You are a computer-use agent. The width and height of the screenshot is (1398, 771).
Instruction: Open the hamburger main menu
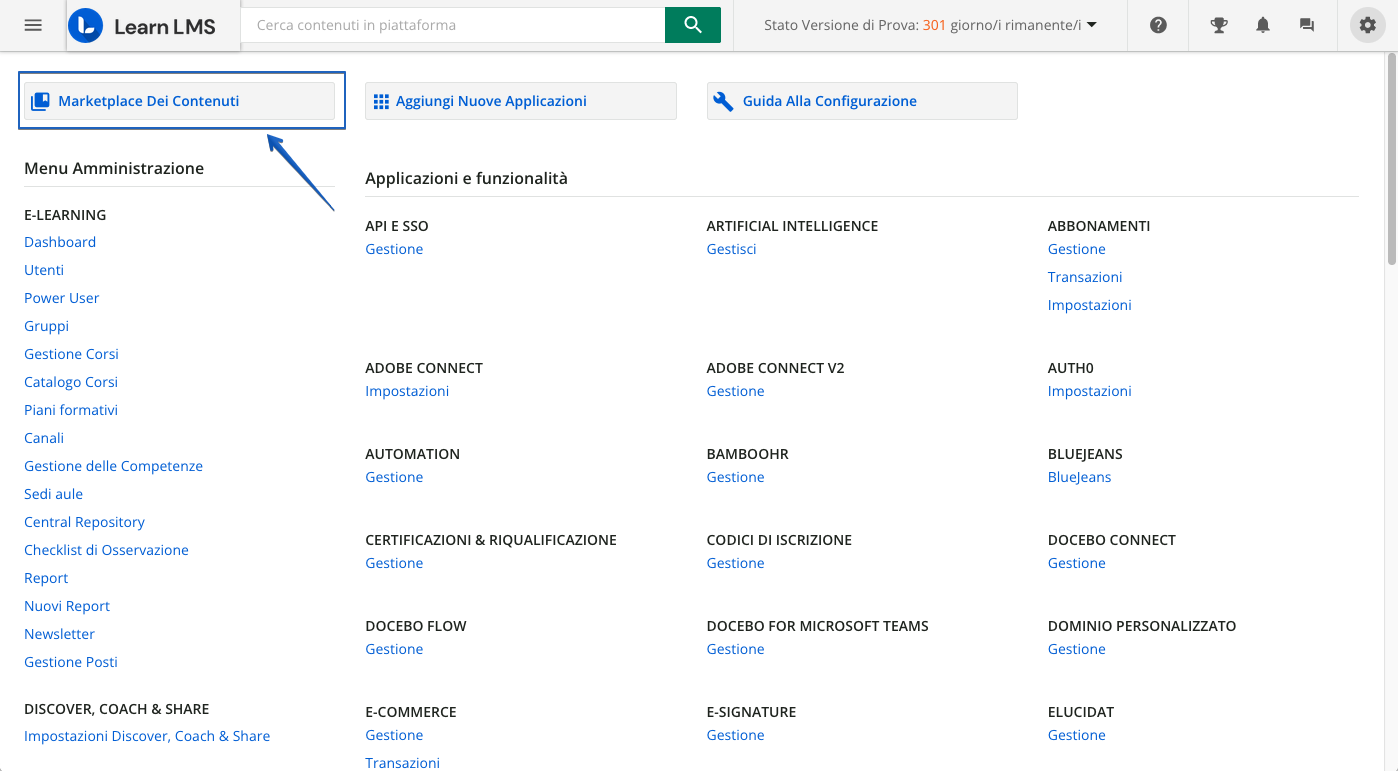[x=33, y=25]
